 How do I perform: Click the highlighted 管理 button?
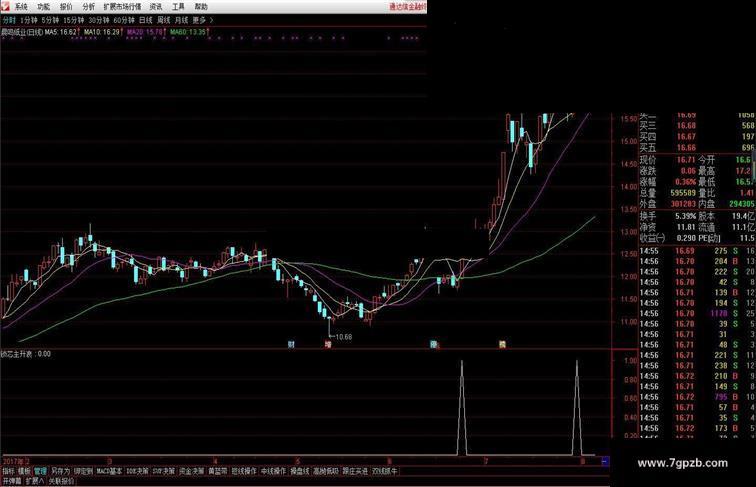tap(40, 471)
